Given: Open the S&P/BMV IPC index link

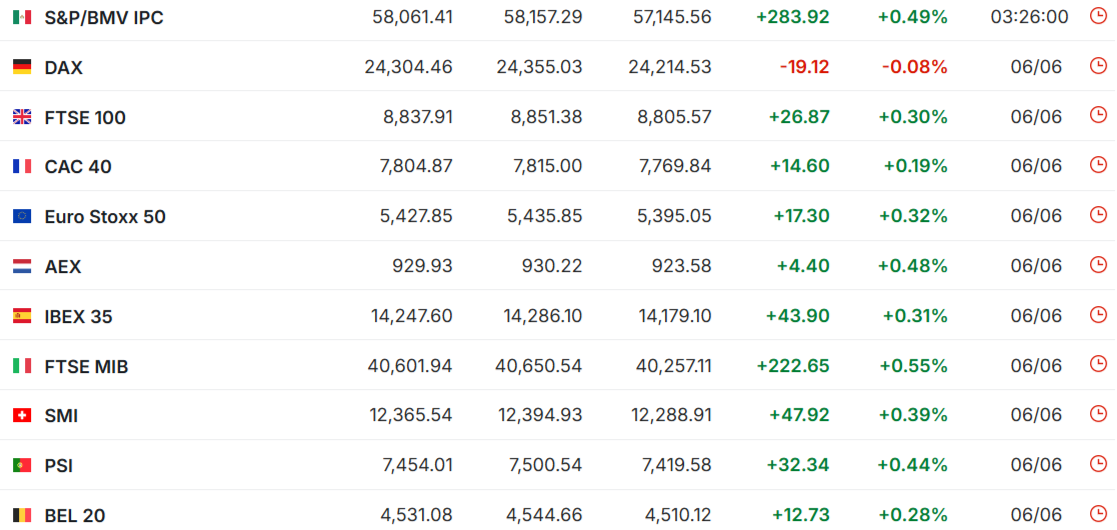Looking at the screenshot, I should coord(104,18).
